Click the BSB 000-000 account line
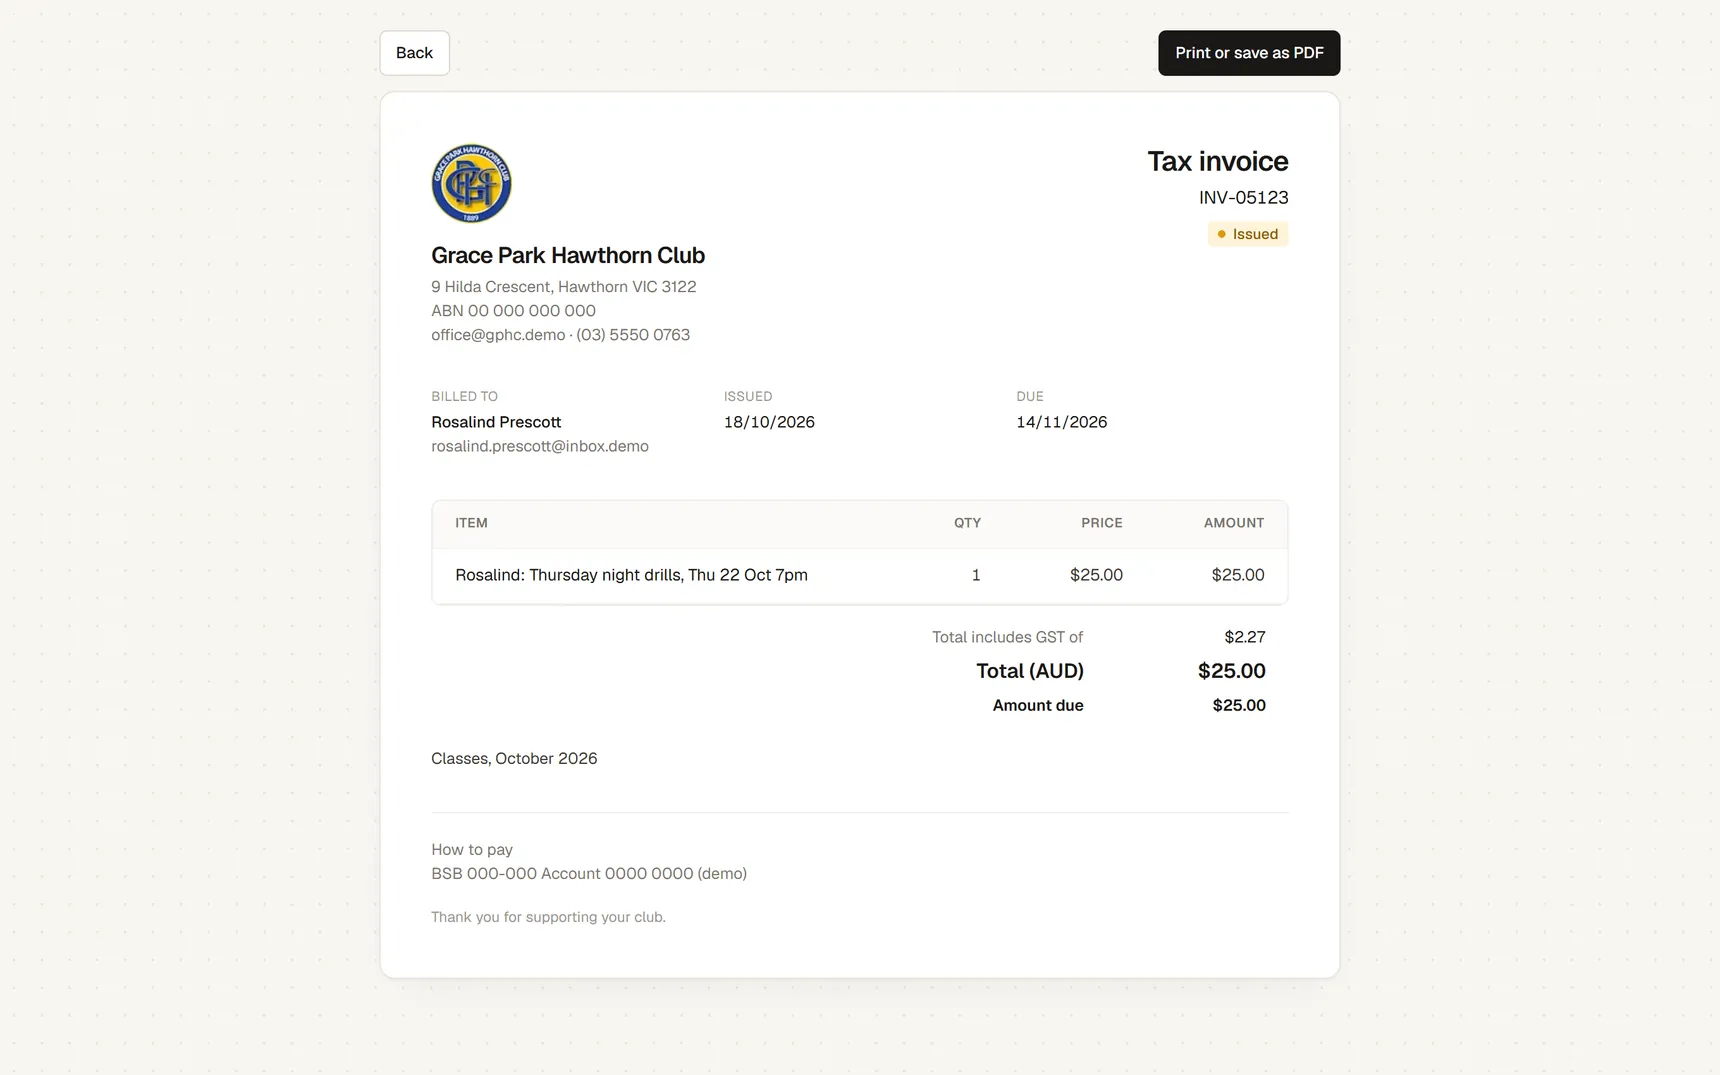1720x1075 pixels. [x=589, y=873]
